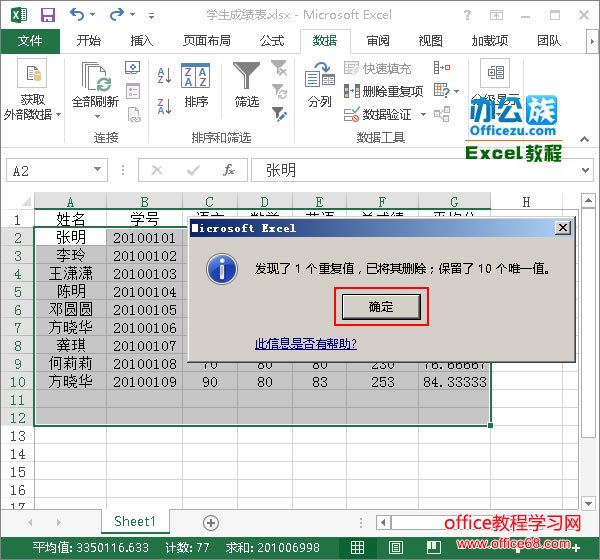600x560 pixels.
Task: Click the What-If Analysis icon
Action: 442,91
